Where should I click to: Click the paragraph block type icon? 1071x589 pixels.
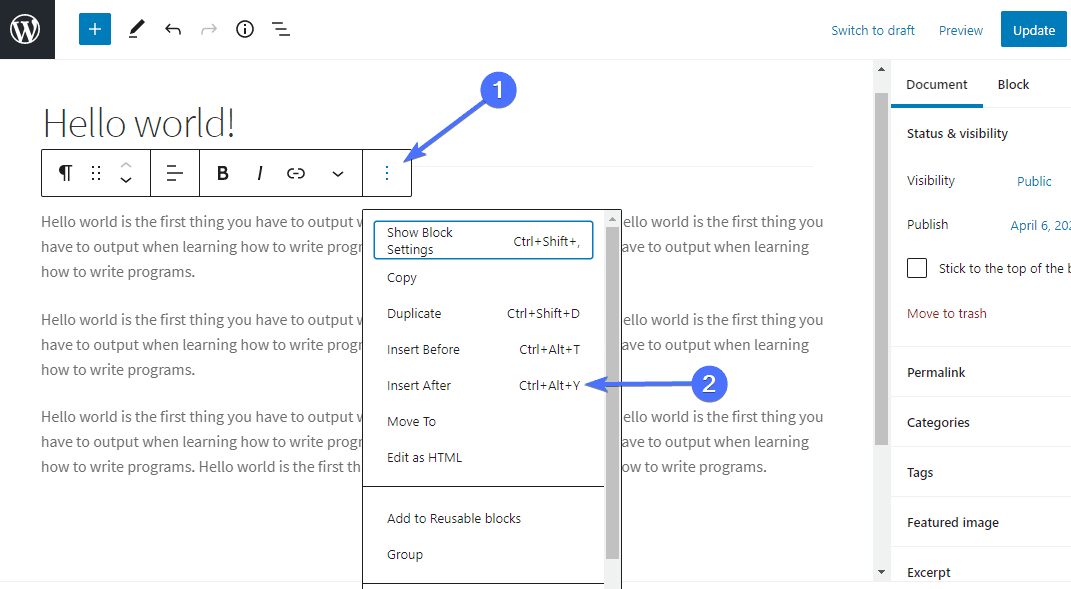pyautogui.click(x=66, y=174)
